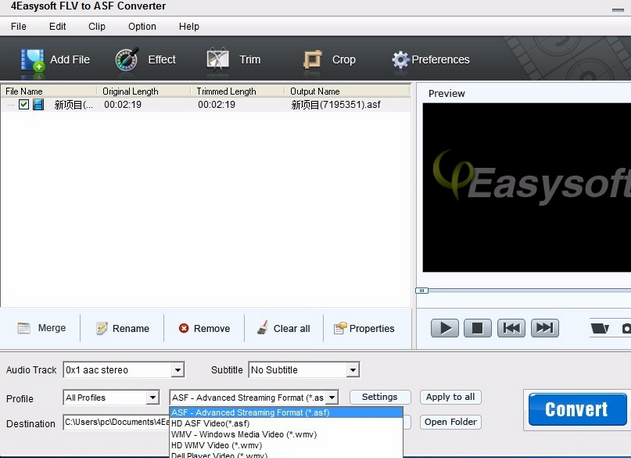631x458 pixels.
Task: Select output name 新项目(7195351).asf cell
Action: pos(336,105)
